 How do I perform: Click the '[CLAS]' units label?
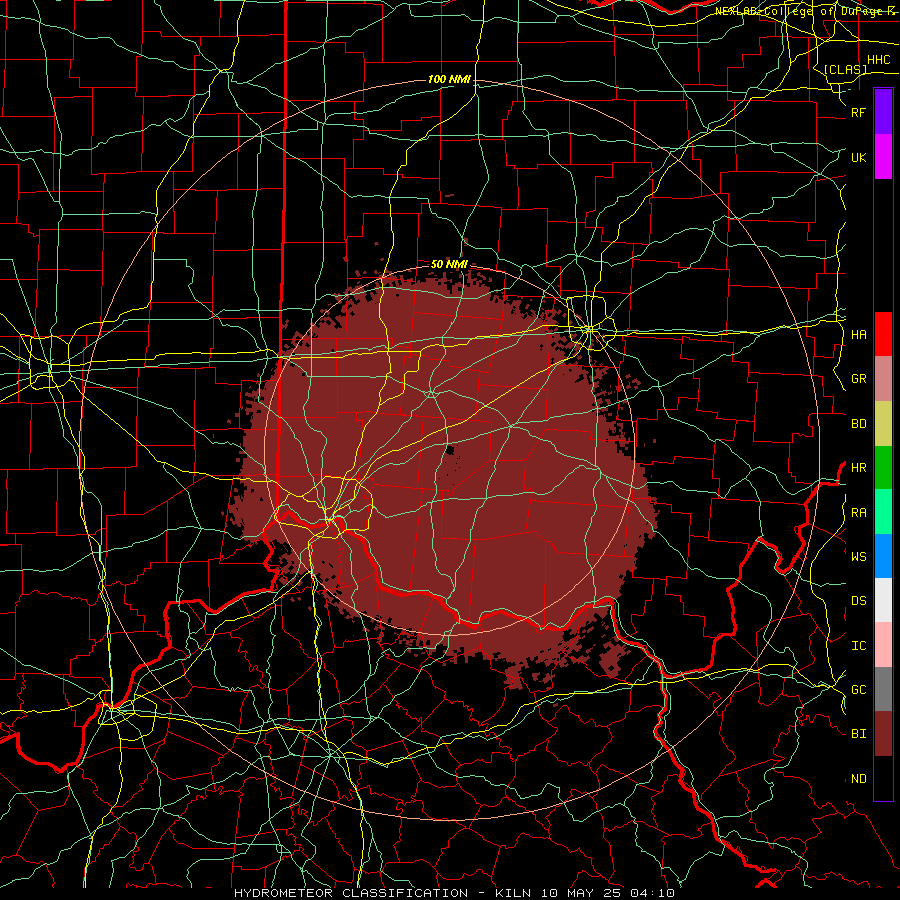pyautogui.click(x=845, y=69)
